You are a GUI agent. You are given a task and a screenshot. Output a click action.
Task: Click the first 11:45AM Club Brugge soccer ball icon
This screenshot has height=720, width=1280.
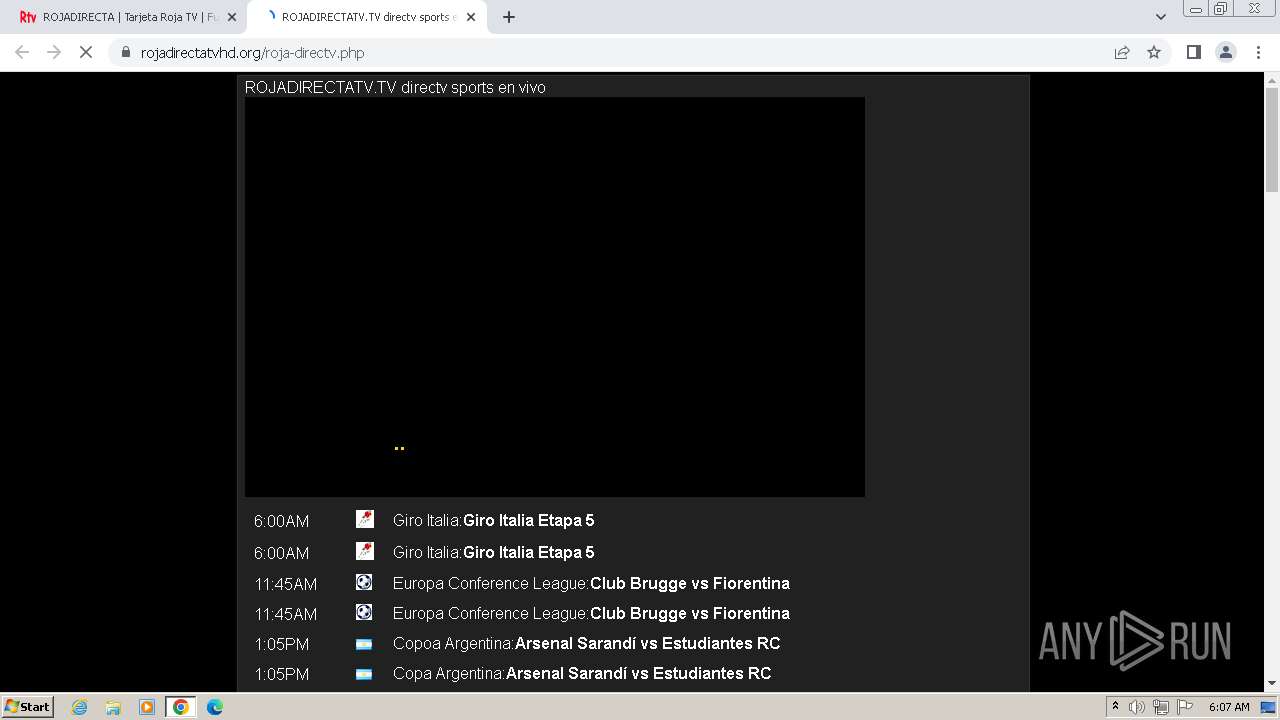point(364,582)
